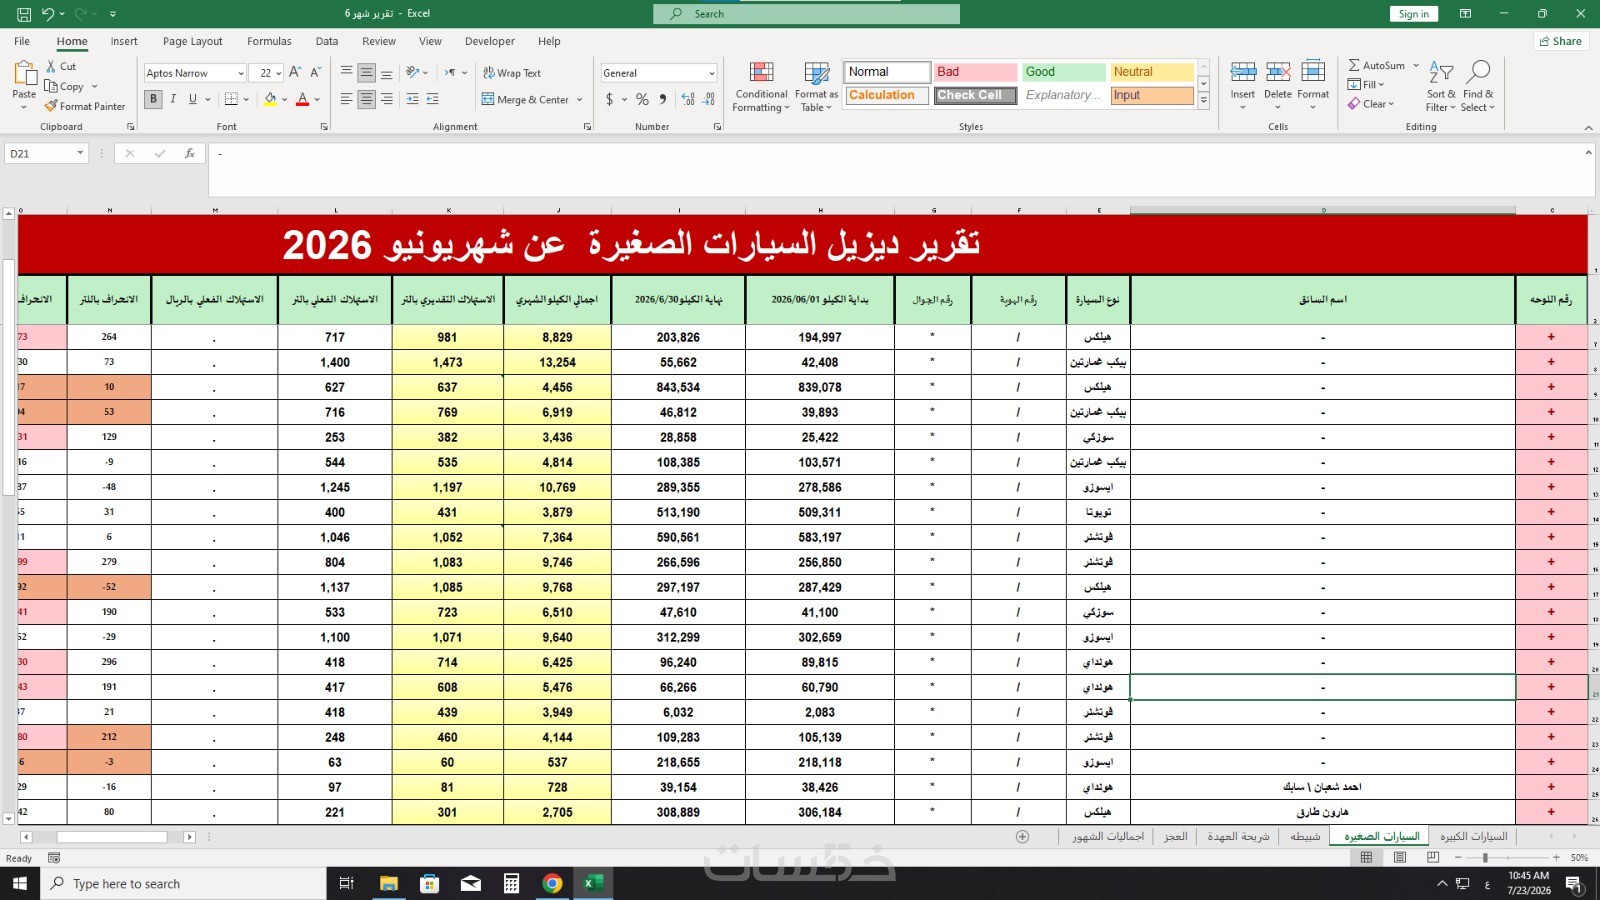
Task: Click the add new sheet plus button
Action: 1022,836
